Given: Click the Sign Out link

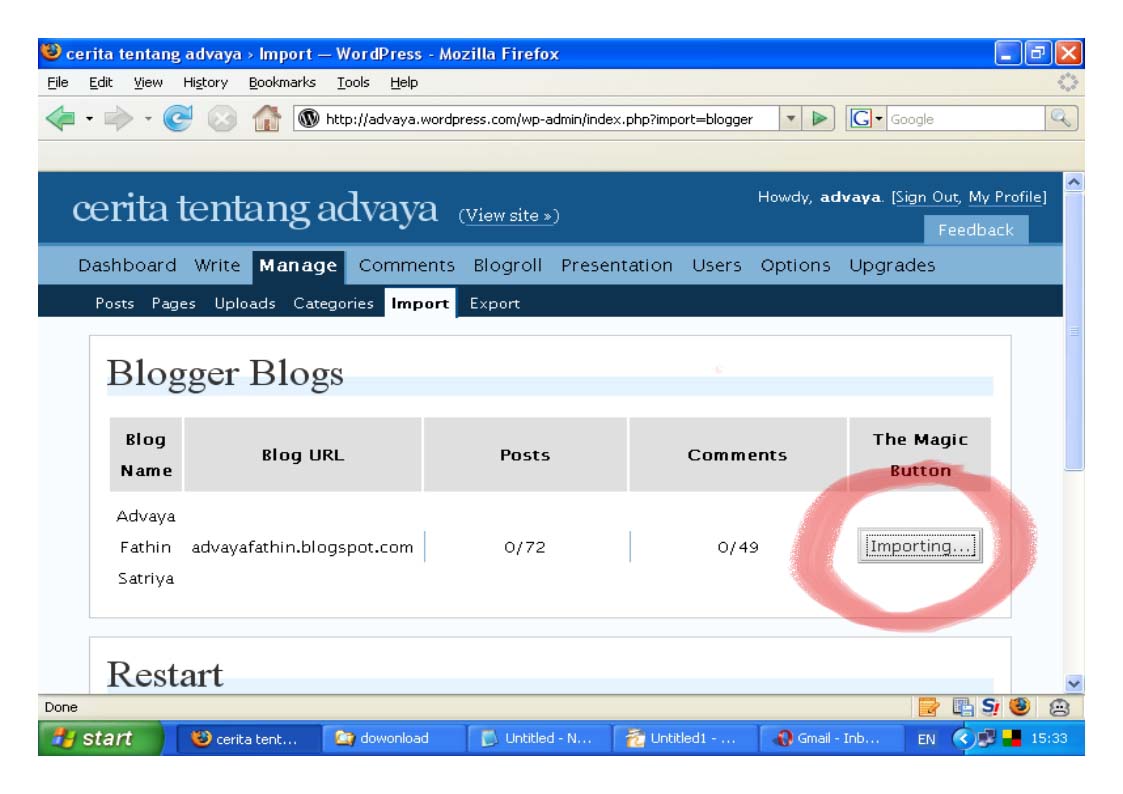Looking at the screenshot, I should point(927,197).
